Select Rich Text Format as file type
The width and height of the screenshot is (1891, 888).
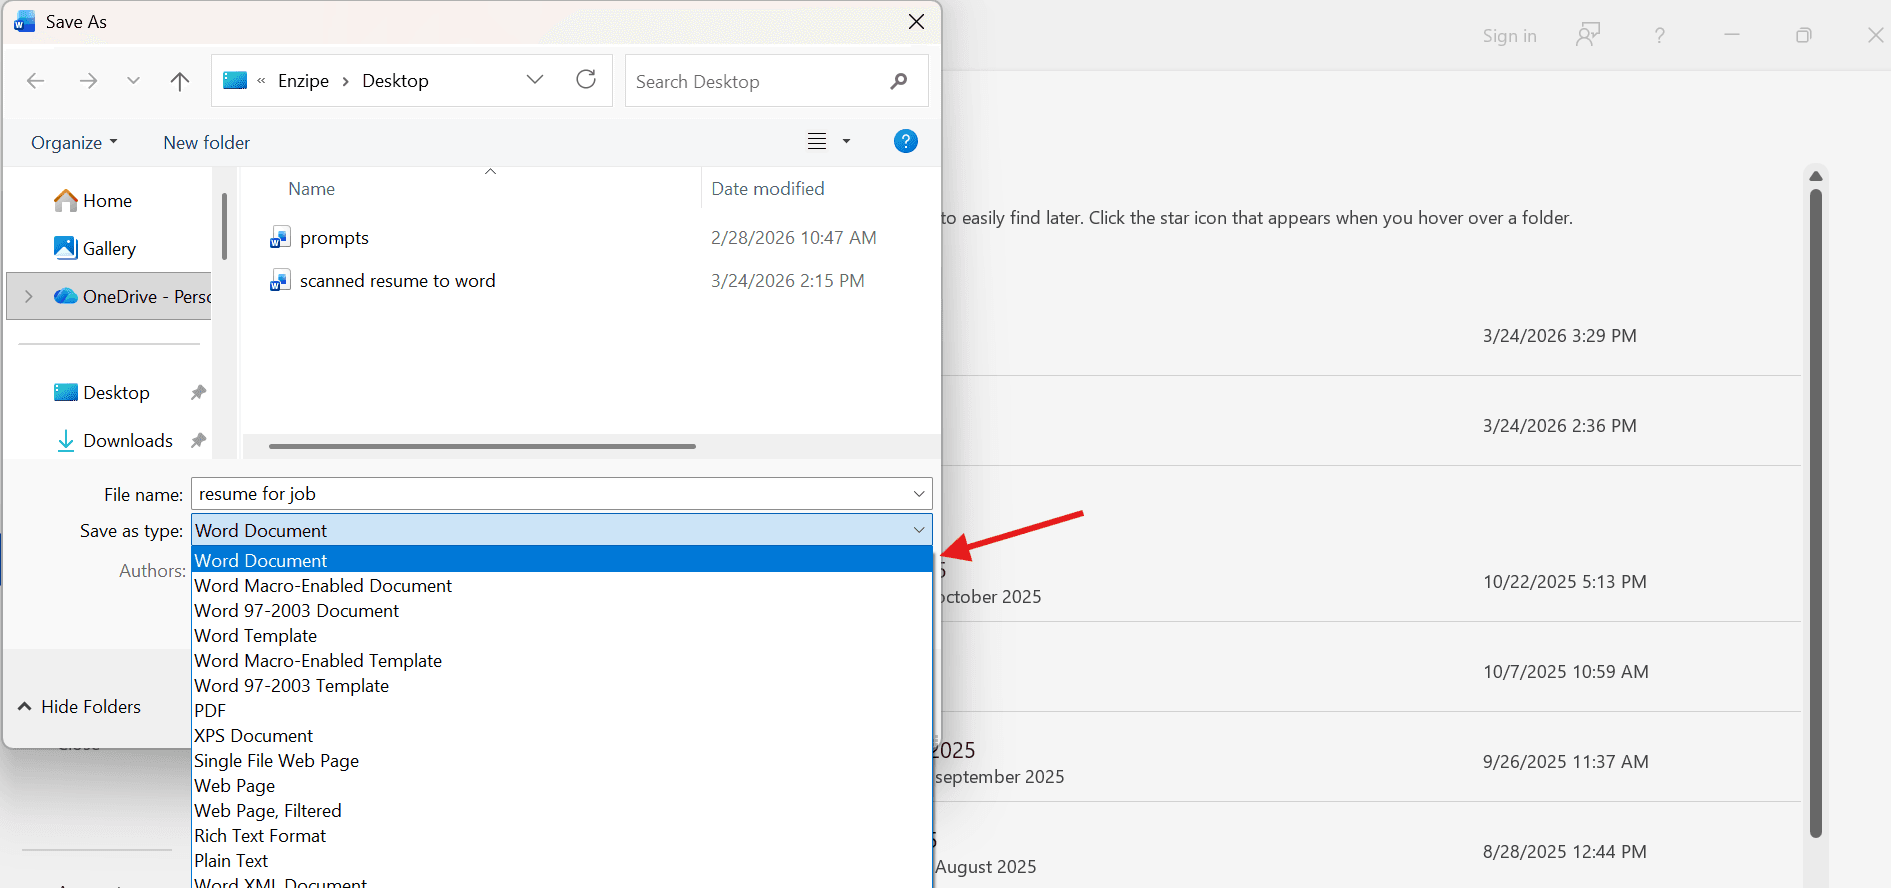tap(260, 836)
